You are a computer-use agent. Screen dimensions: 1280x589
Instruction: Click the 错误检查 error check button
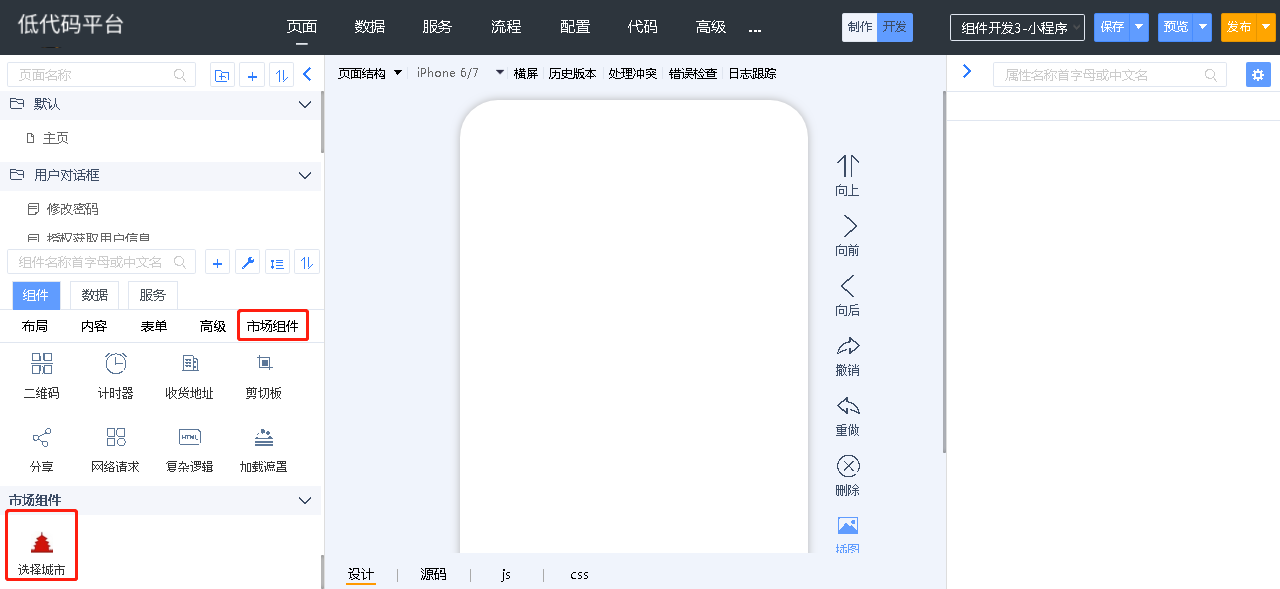[x=692, y=73]
